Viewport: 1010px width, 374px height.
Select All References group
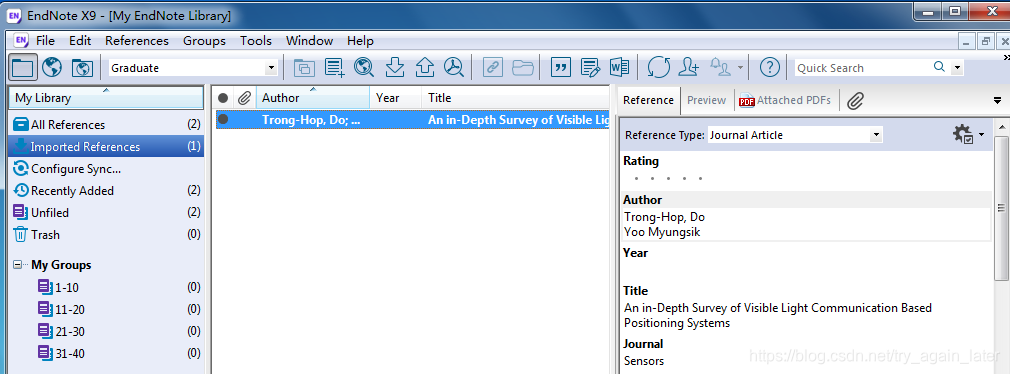point(106,124)
